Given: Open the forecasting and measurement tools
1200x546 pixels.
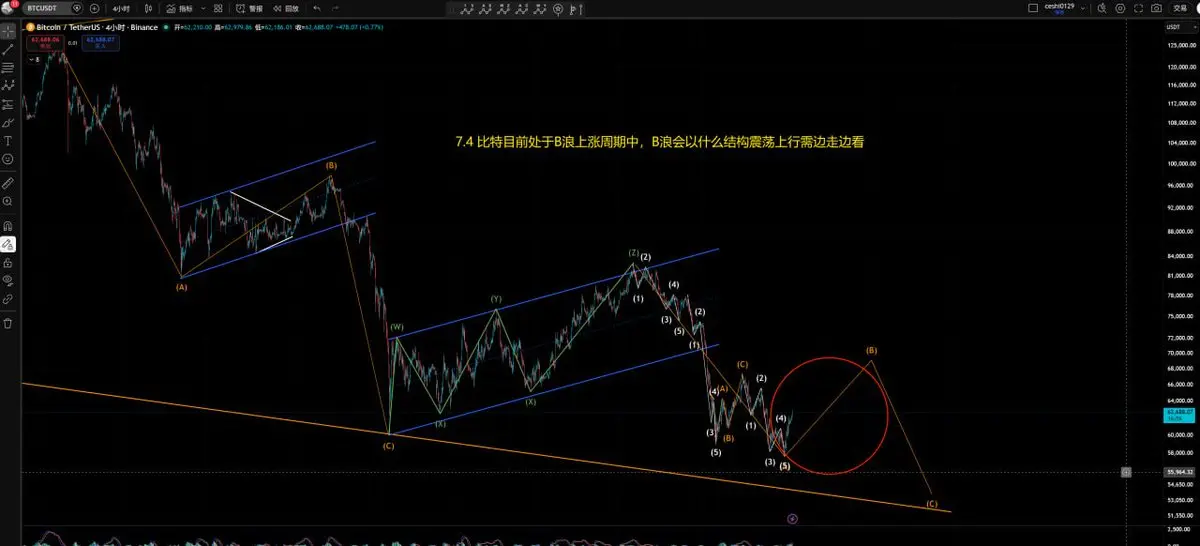Looking at the screenshot, I should point(8,104).
